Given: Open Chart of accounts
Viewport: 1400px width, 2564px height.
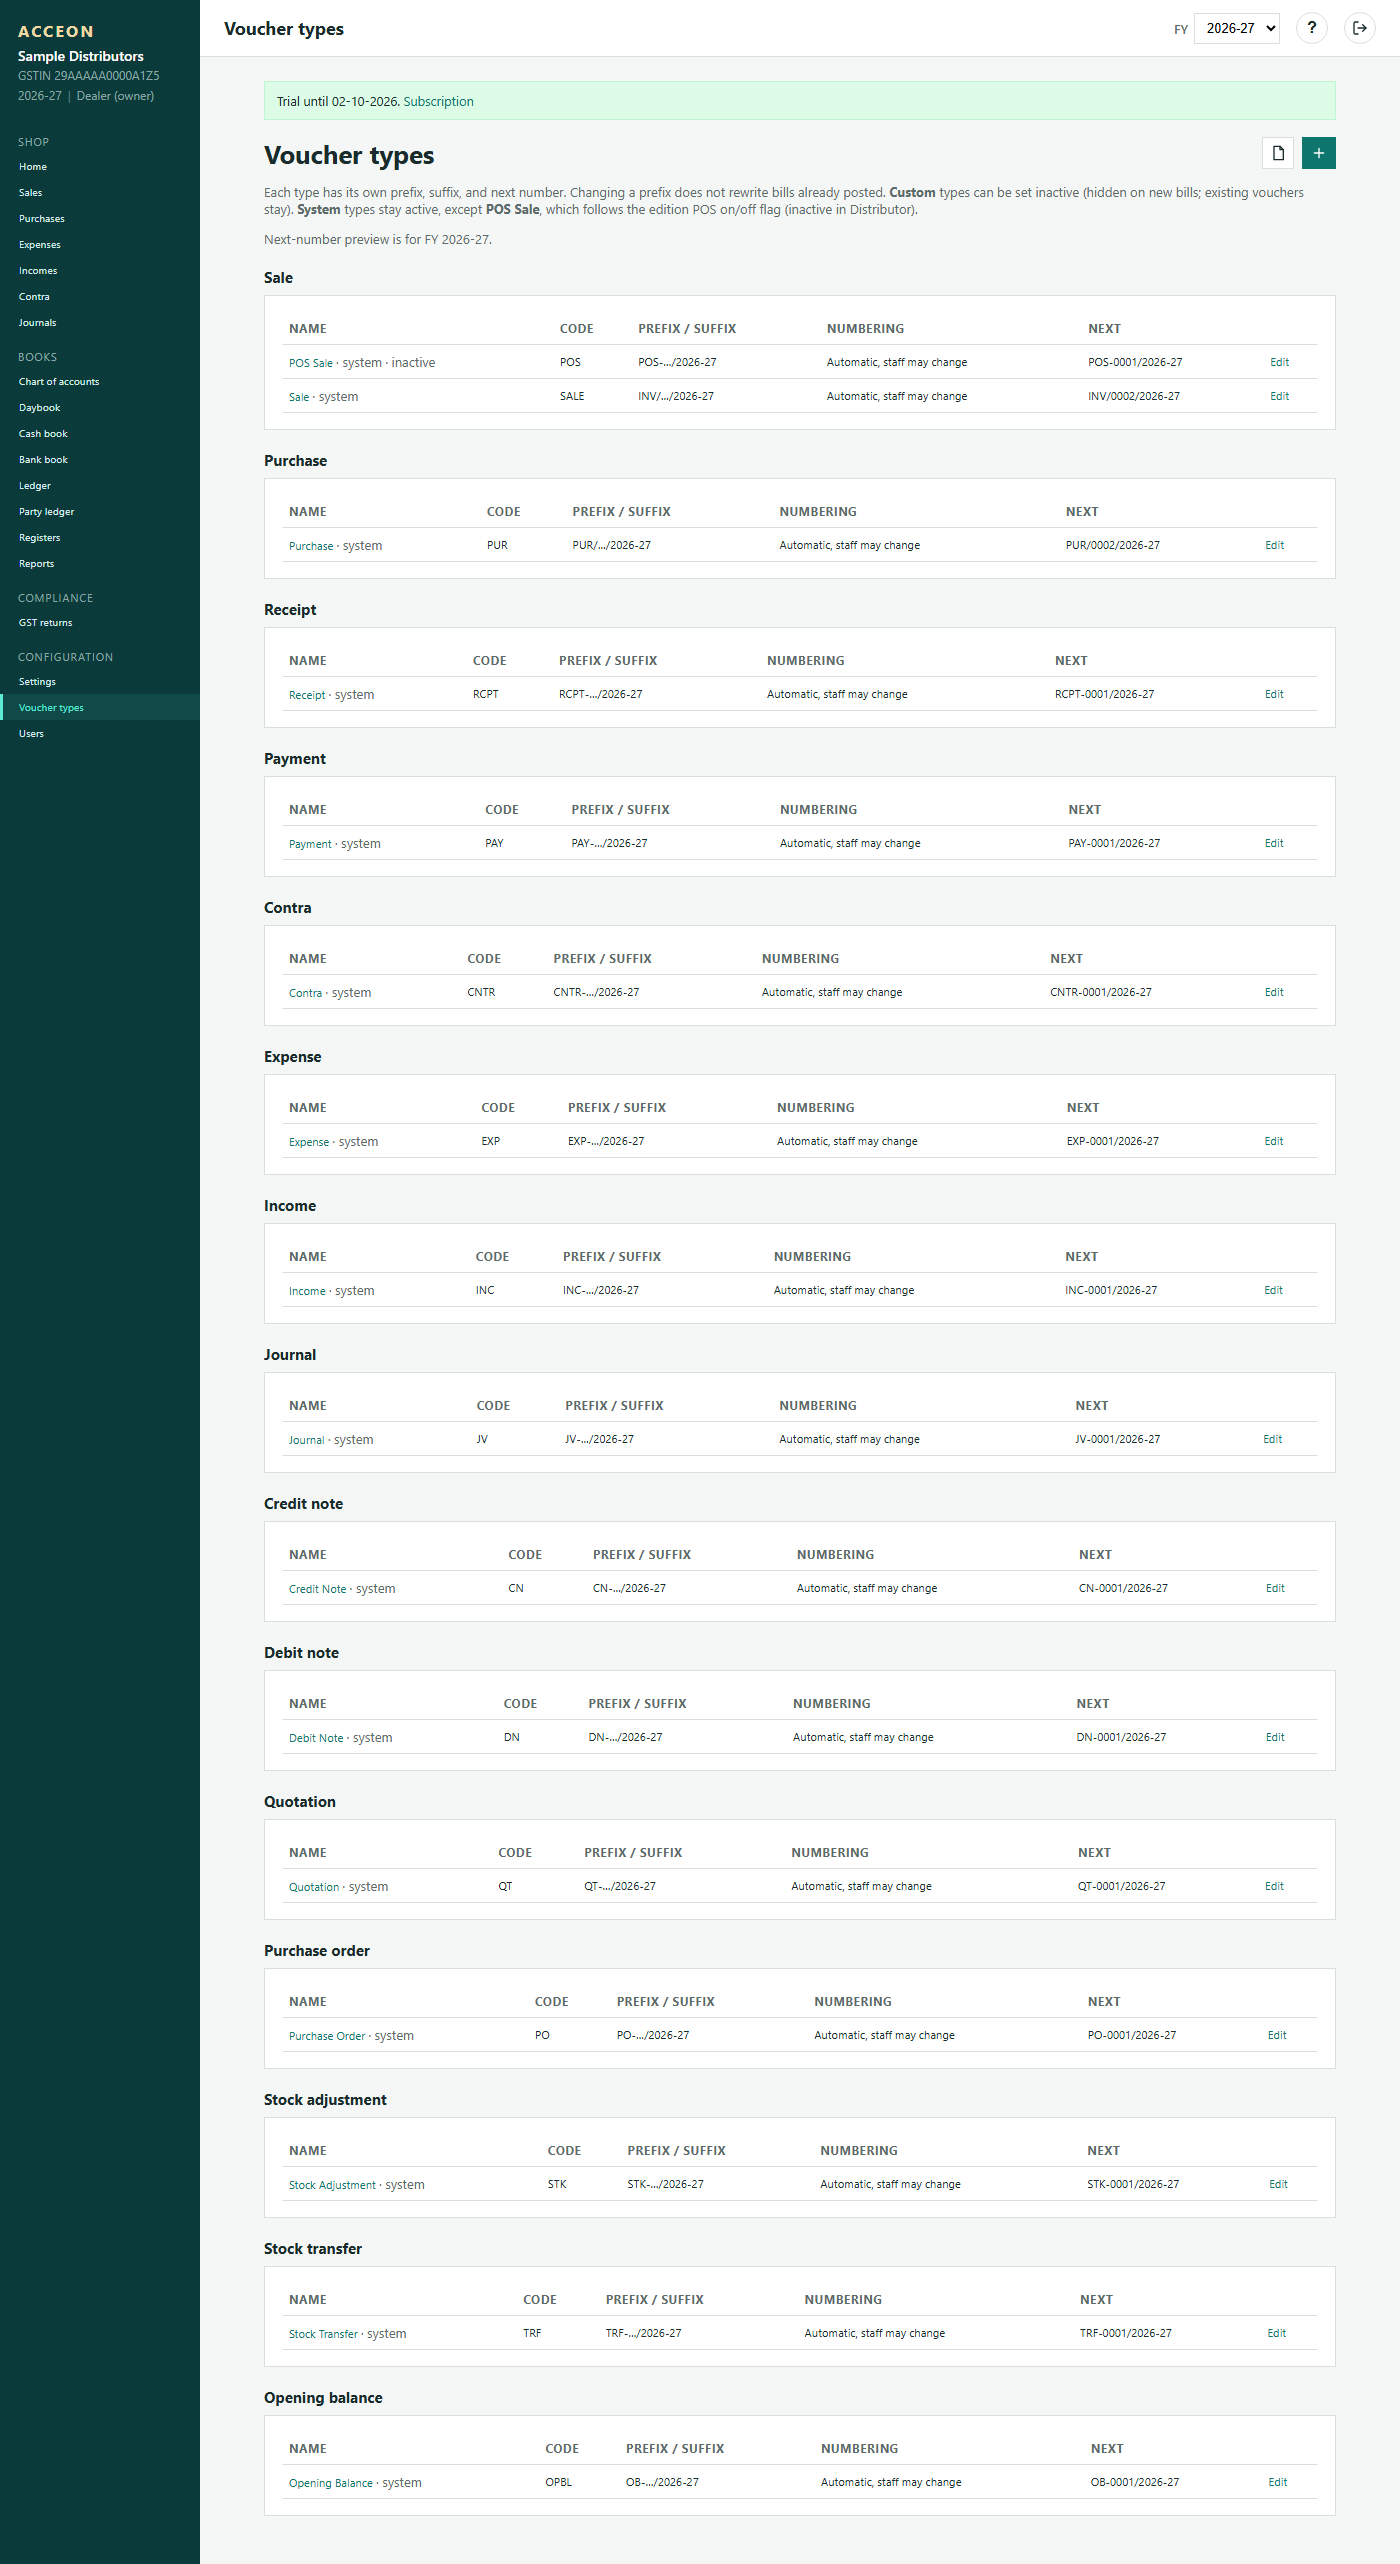Looking at the screenshot, I should pos(59,382).
